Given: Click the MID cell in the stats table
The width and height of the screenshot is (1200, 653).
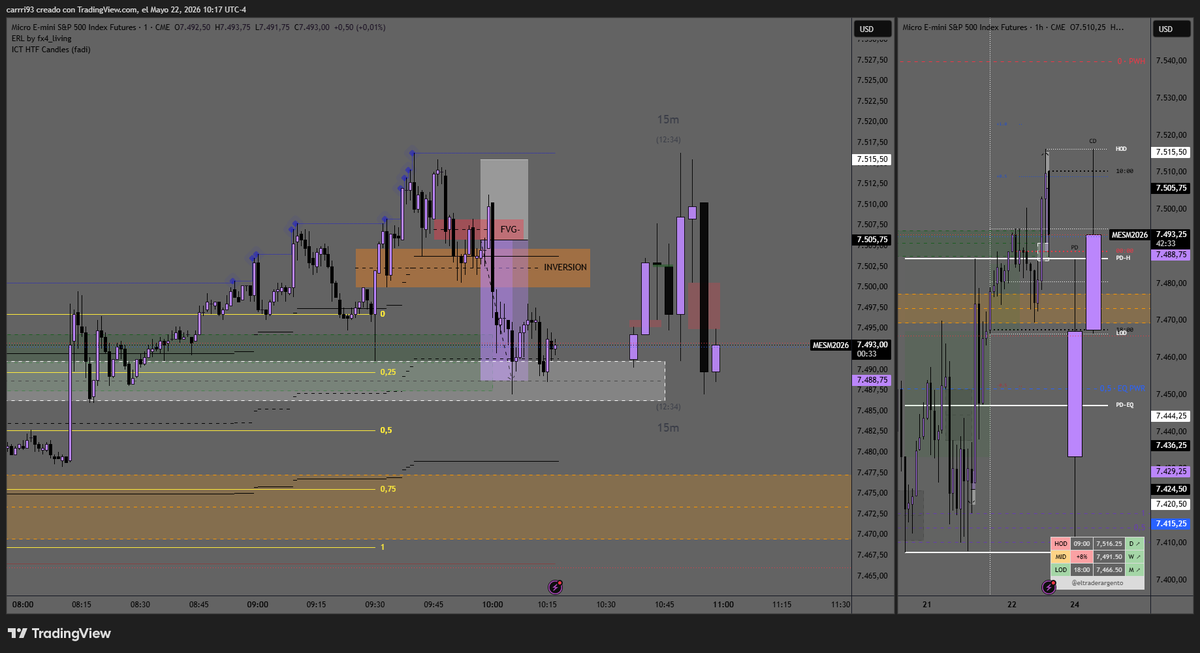Looking at the screenshot, I should [x=1060, y=556].
